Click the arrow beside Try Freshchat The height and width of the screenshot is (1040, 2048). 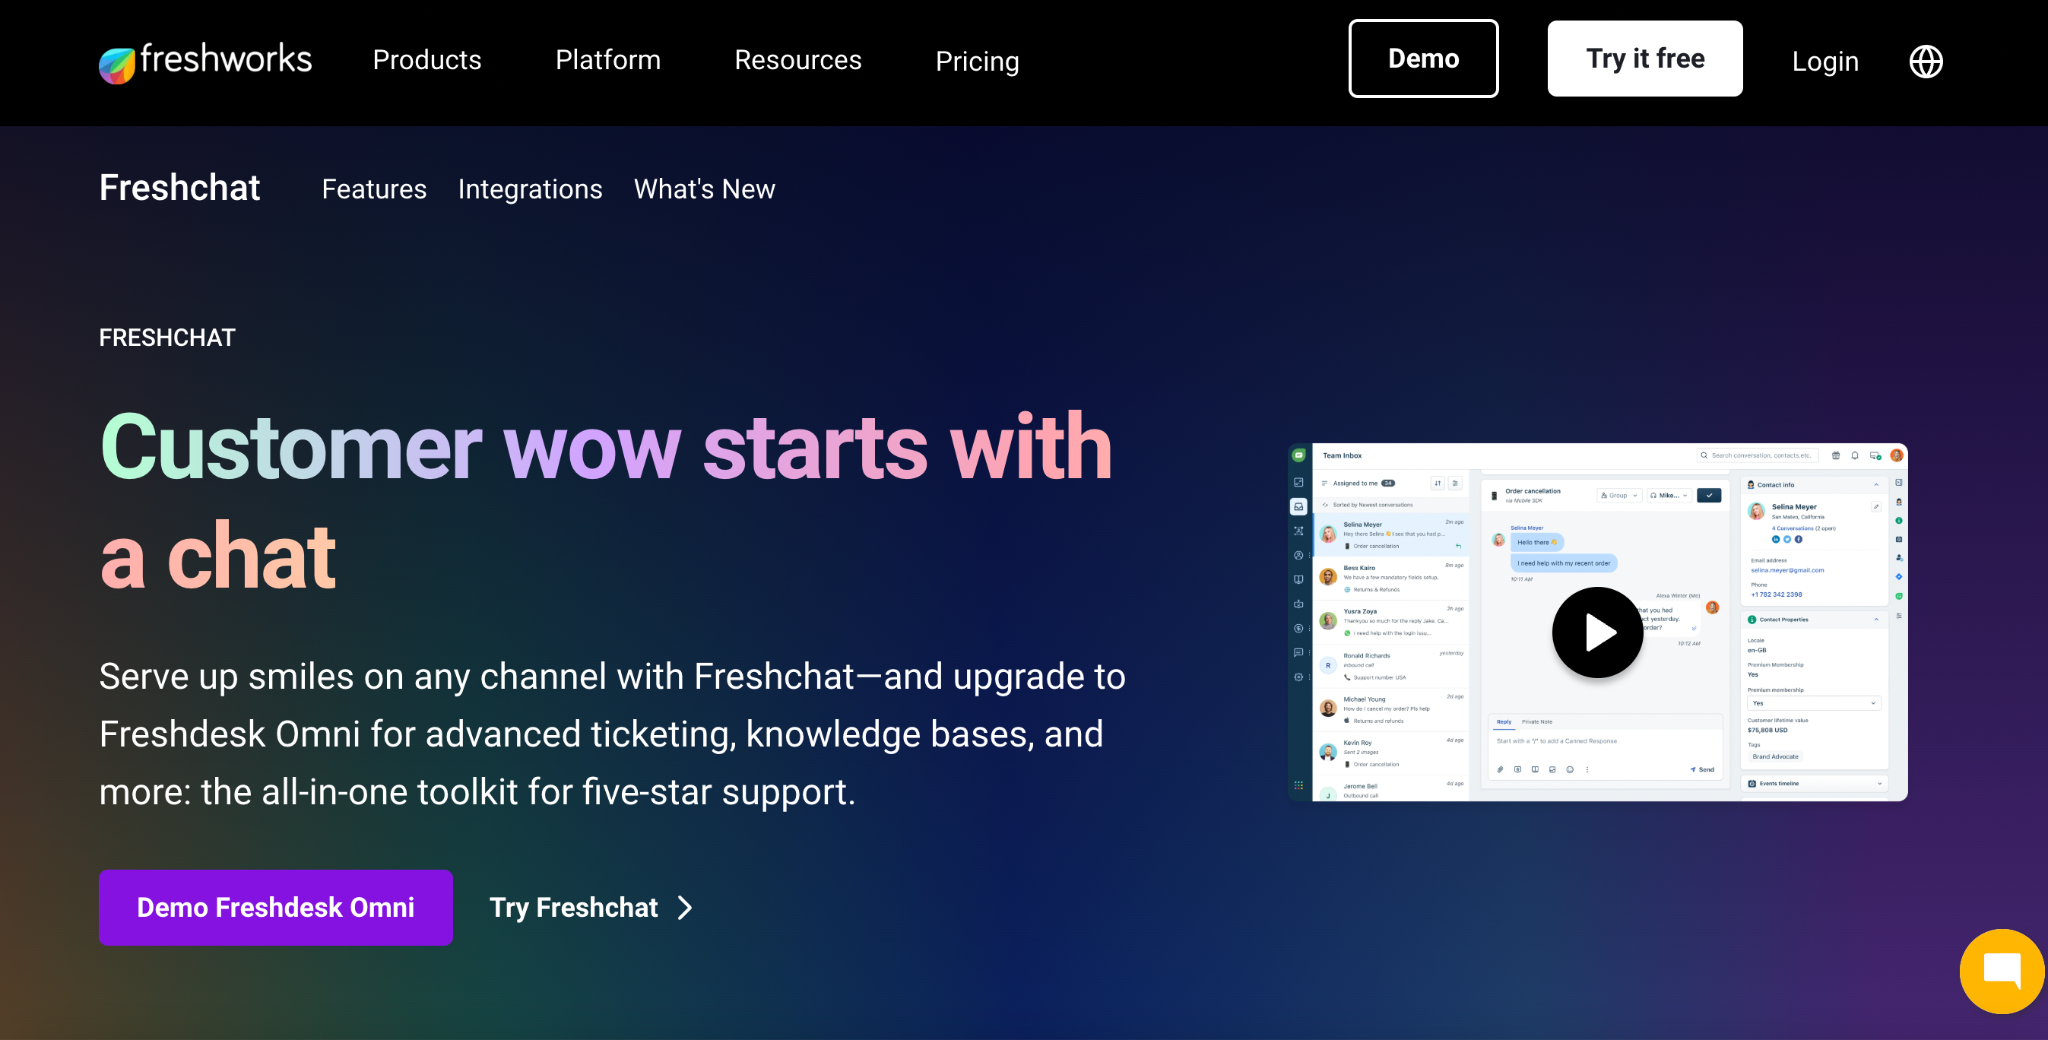[685, 908]
